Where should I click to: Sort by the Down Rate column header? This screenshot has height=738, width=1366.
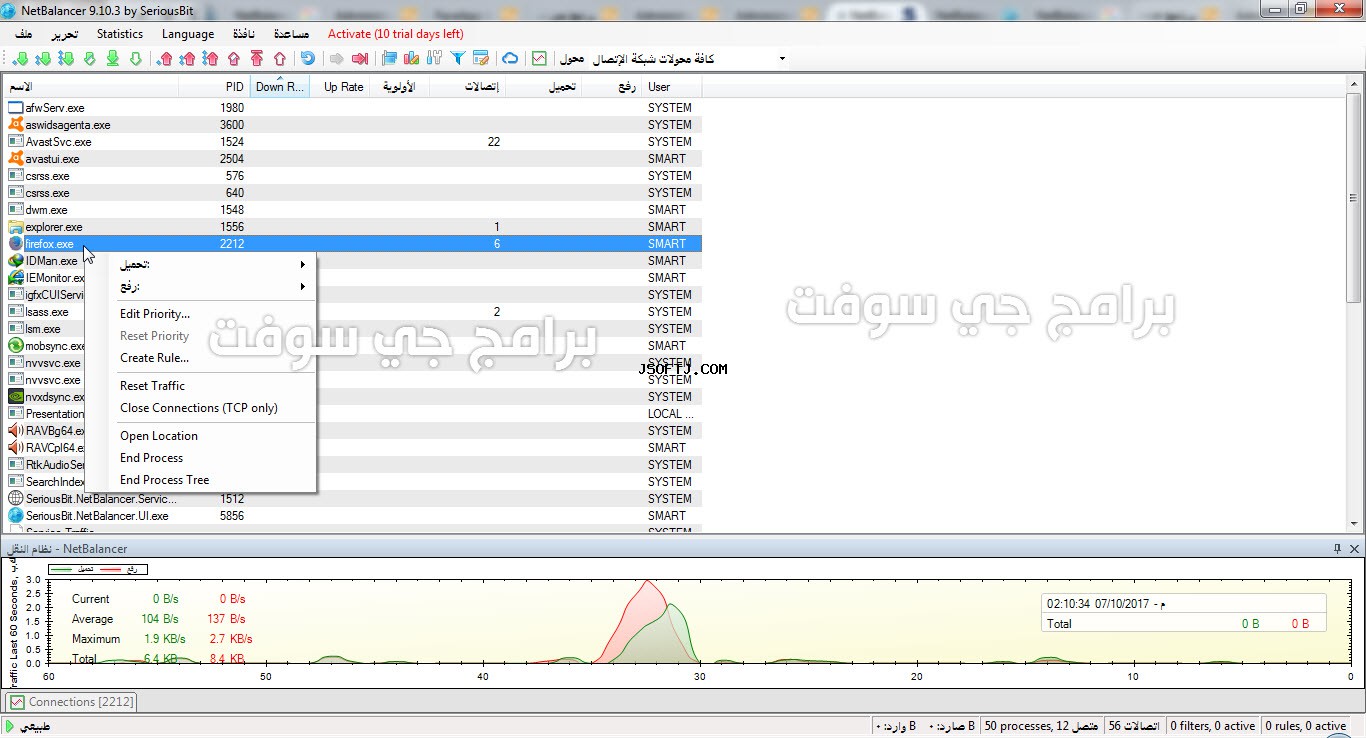click(280, 87)
